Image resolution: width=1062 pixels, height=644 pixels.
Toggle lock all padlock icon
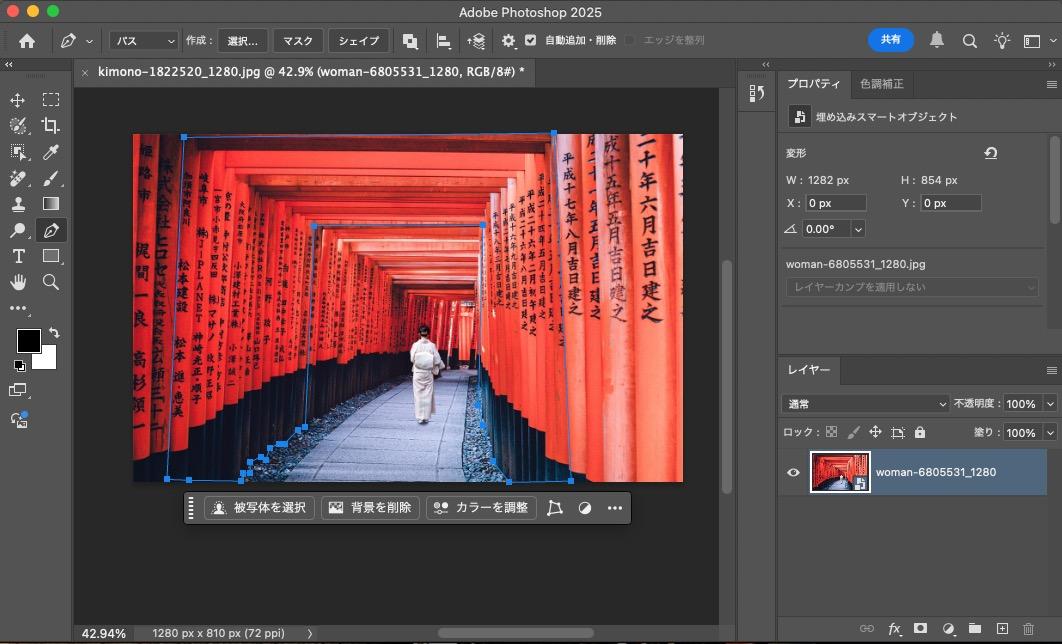[920, 432]
